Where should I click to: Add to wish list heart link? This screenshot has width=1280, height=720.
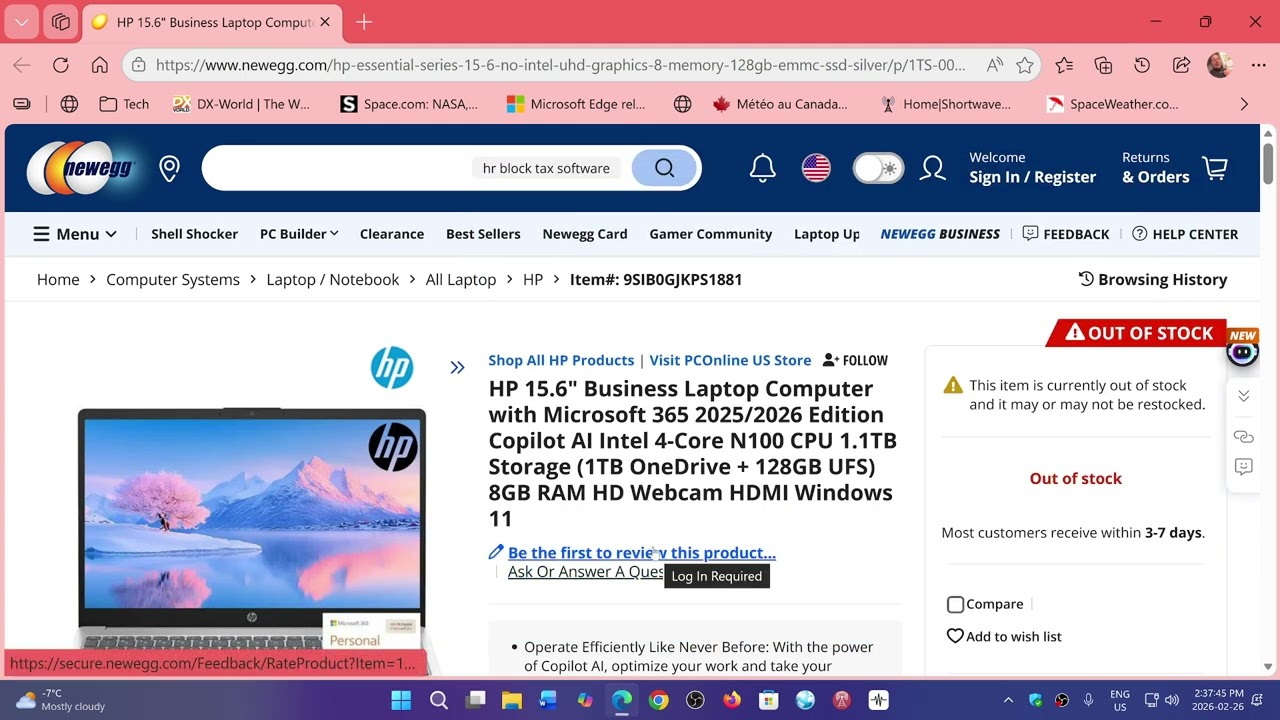[1004, 636]
